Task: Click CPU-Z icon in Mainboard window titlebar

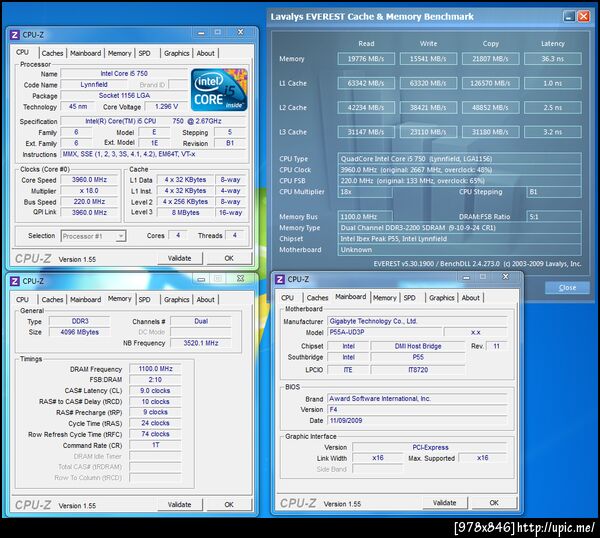Action: coord(280,279)
